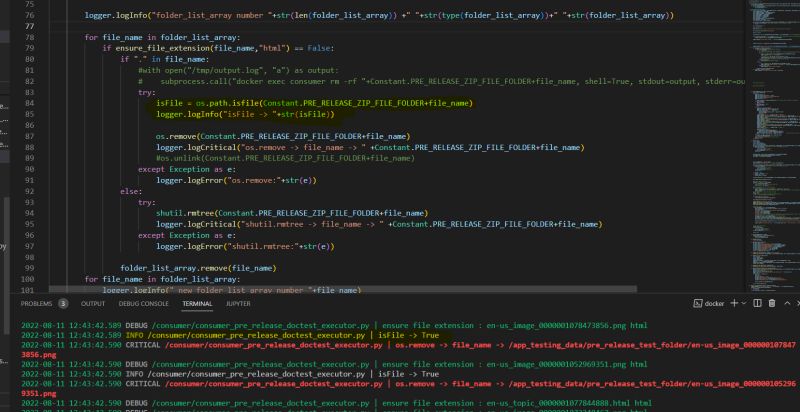Click the first terminal 'isFile -> True' INFO line
800x412 pixels.
point(230,336)
